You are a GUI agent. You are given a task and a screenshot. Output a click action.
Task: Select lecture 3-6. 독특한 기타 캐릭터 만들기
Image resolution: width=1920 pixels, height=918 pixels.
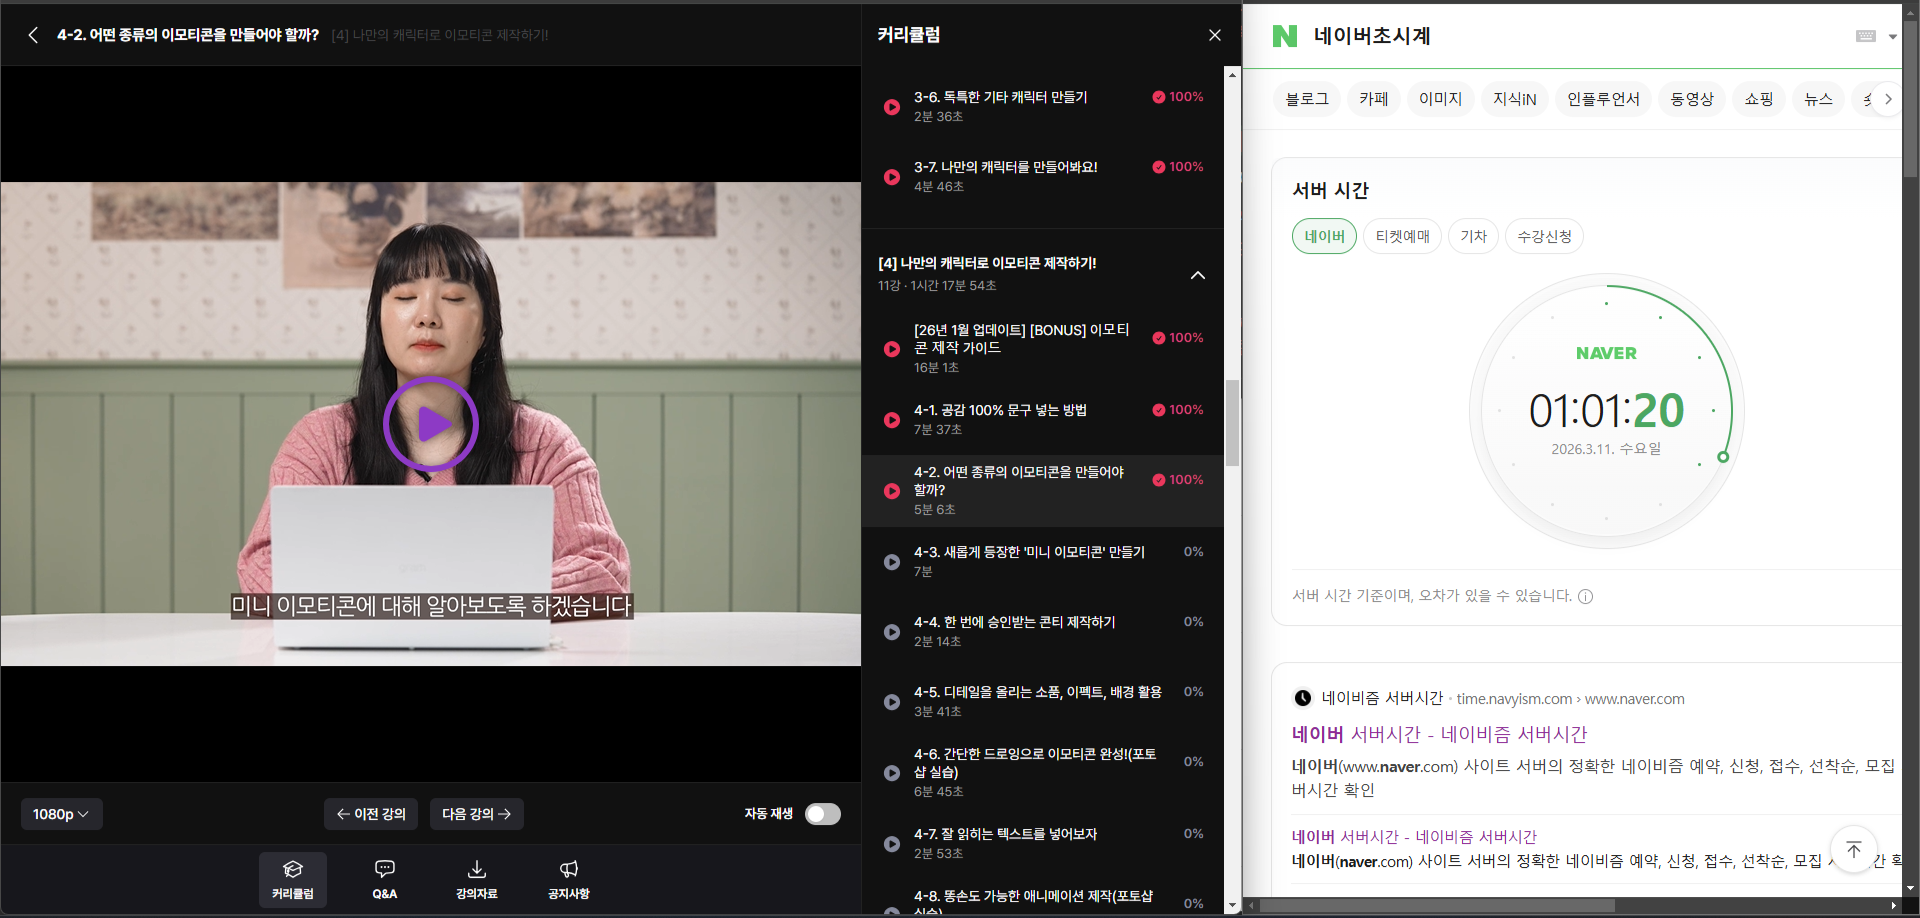pos(1043,106)
